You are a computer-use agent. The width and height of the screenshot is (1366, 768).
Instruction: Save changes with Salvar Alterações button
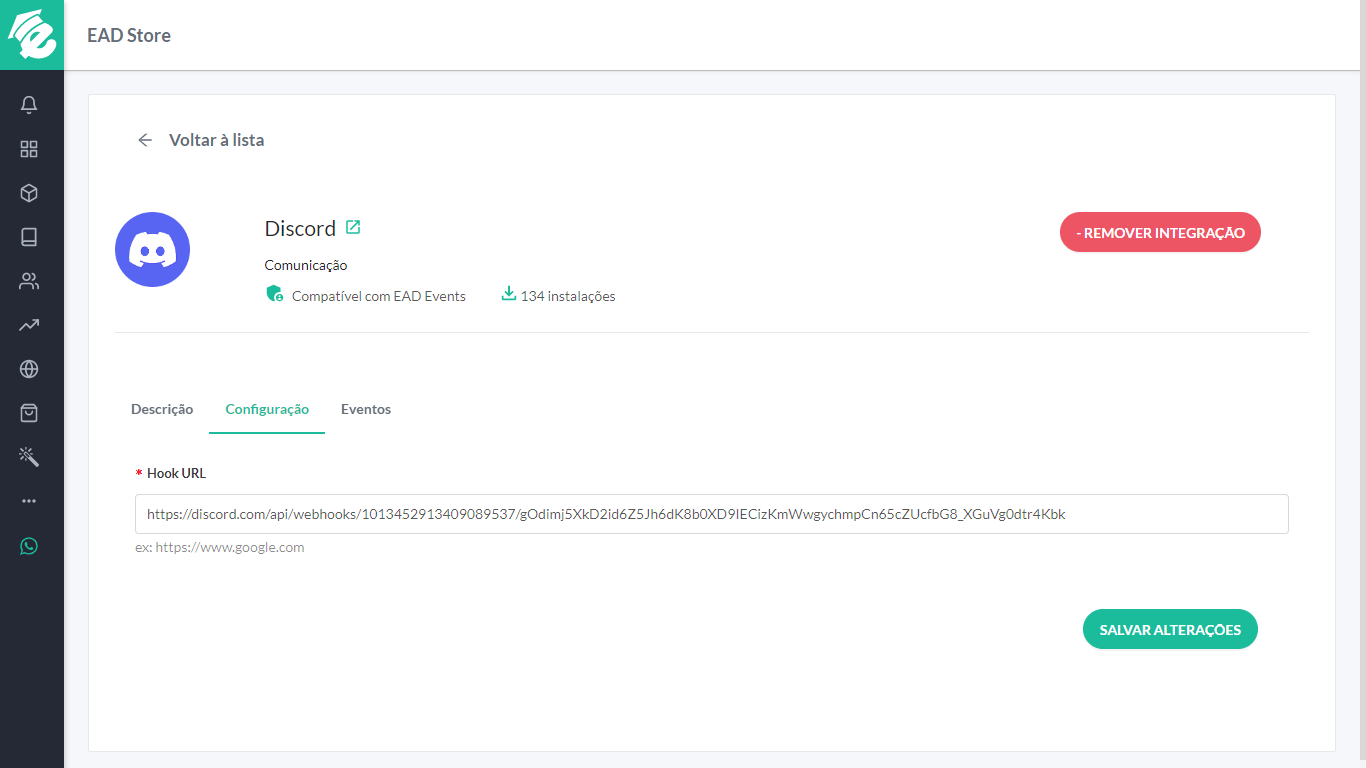coord(1170,630)
